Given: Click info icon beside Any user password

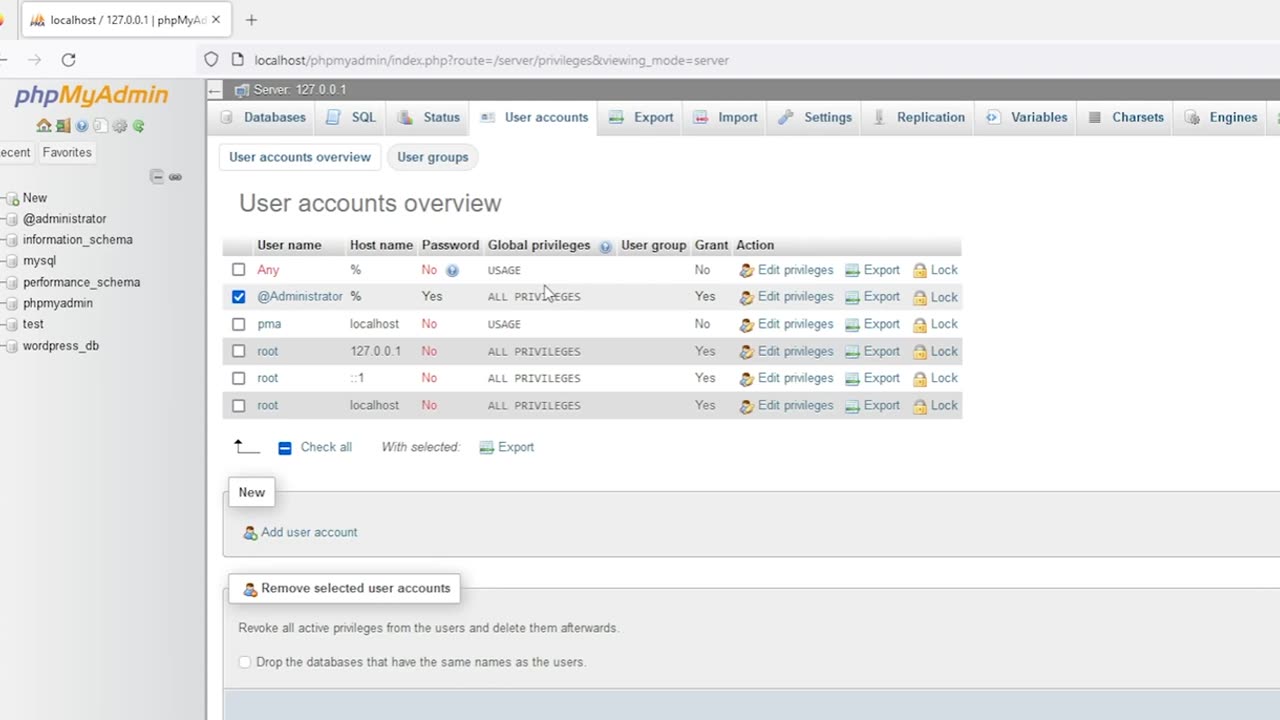Looking at the screenshot, I should click(x=452, y=270).
